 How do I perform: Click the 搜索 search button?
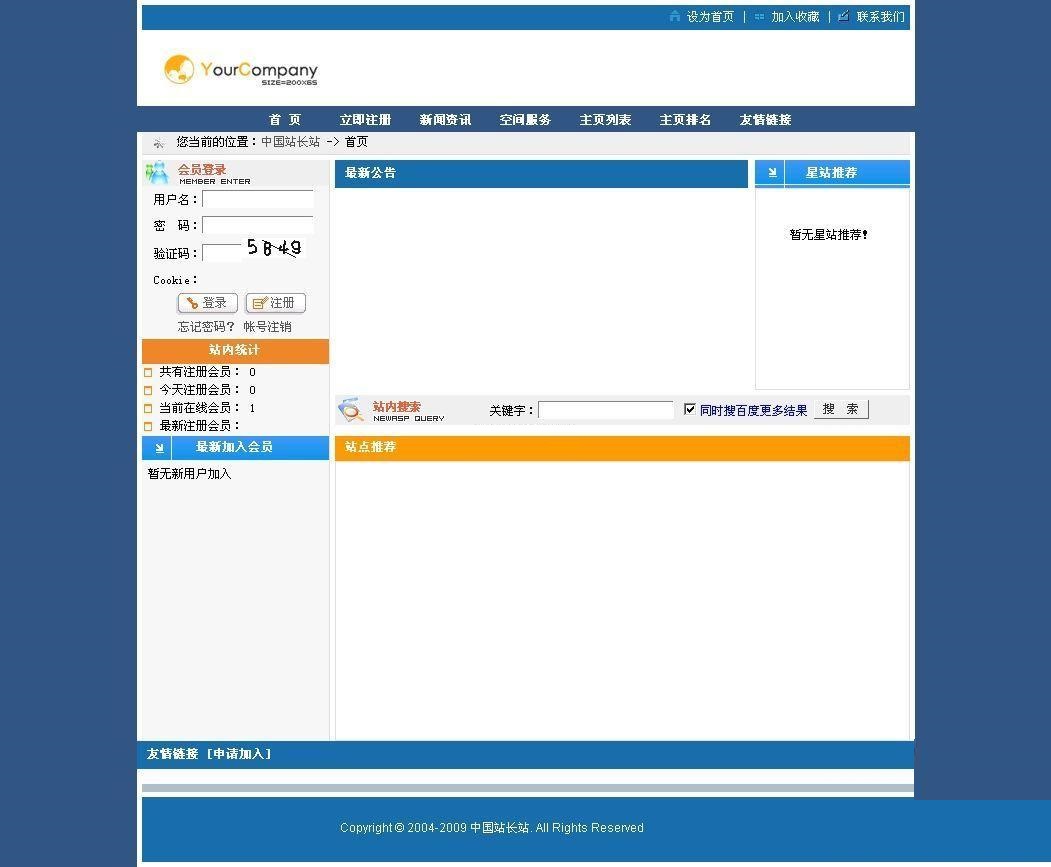841,409
